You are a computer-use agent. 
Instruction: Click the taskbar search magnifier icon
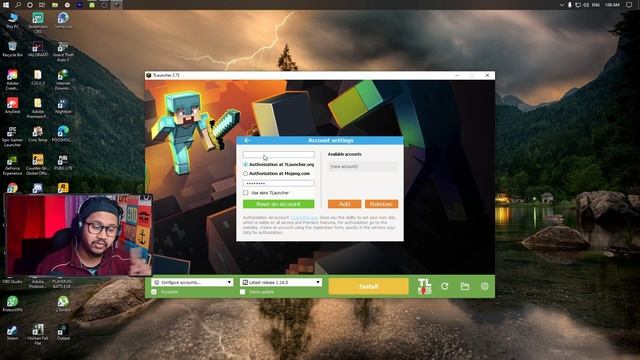tap(18, 5)
